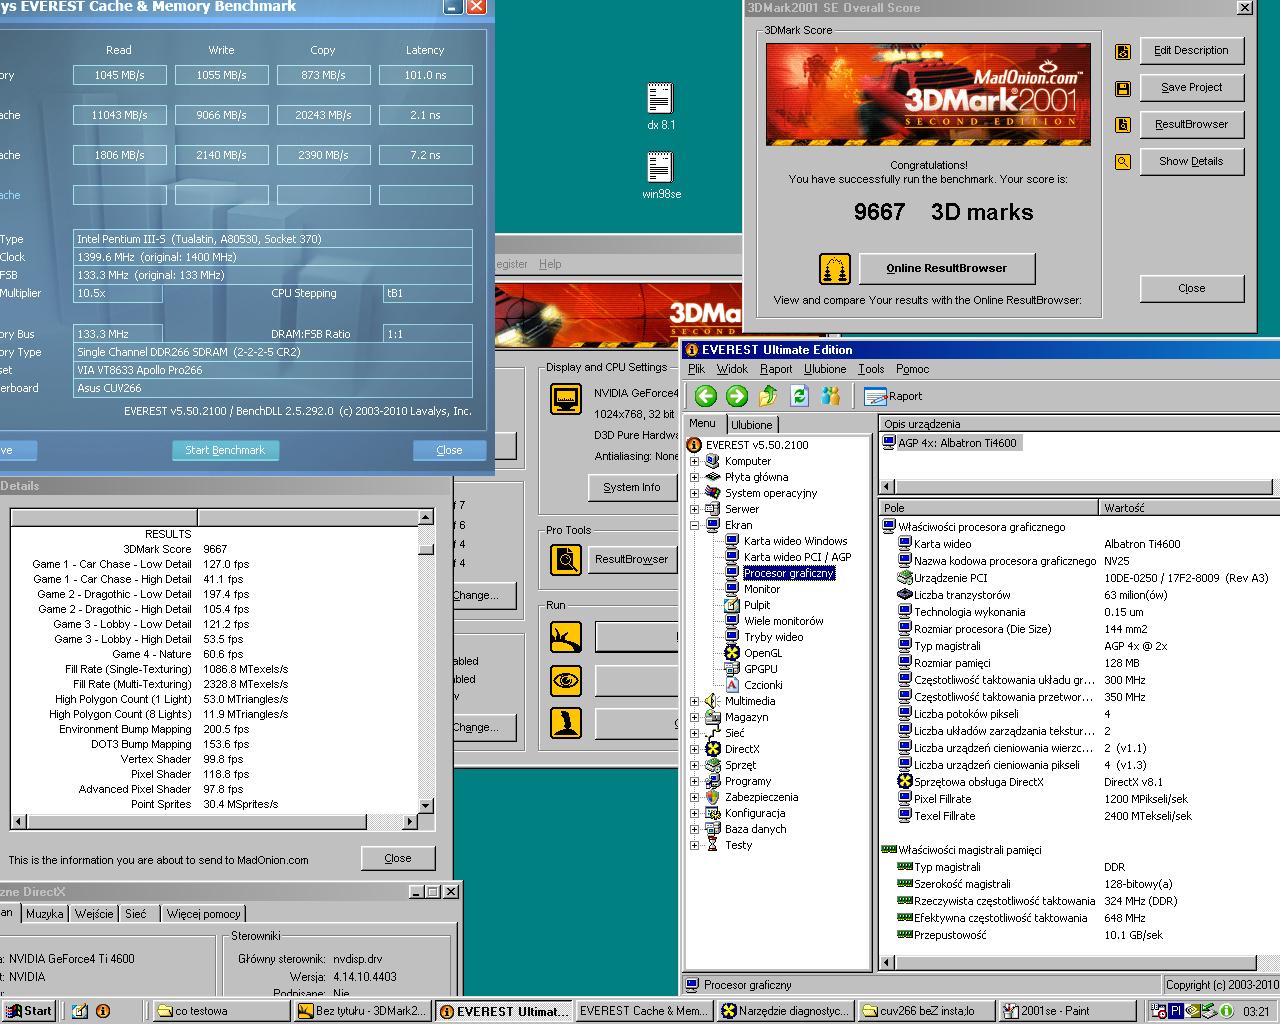Click the Online ResultBrowser tree icon
The width and height of the screenshot is (1280, 1024).
point(835,269)
